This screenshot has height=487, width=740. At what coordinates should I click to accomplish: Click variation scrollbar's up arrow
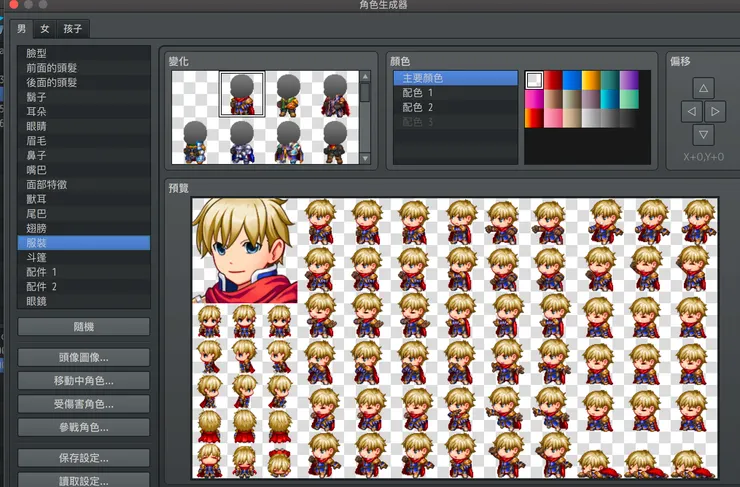tap(365, 76)
